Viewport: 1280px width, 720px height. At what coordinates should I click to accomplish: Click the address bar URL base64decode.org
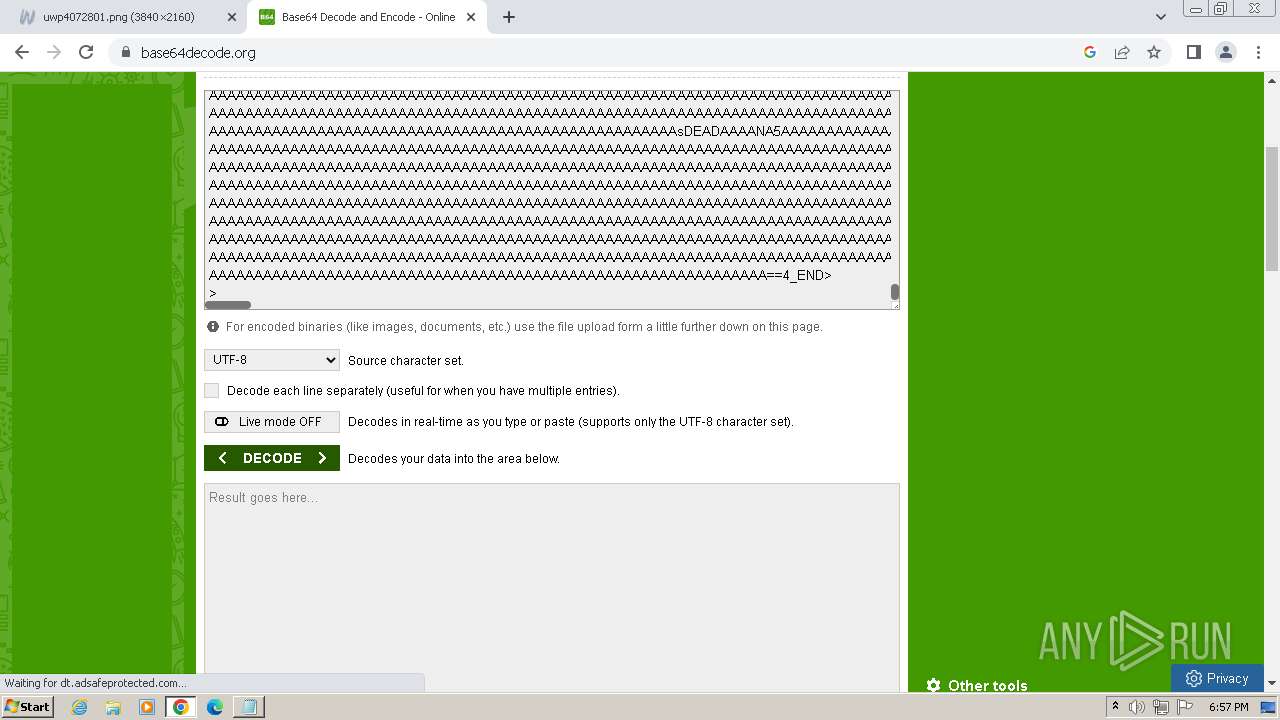(198, 53)
